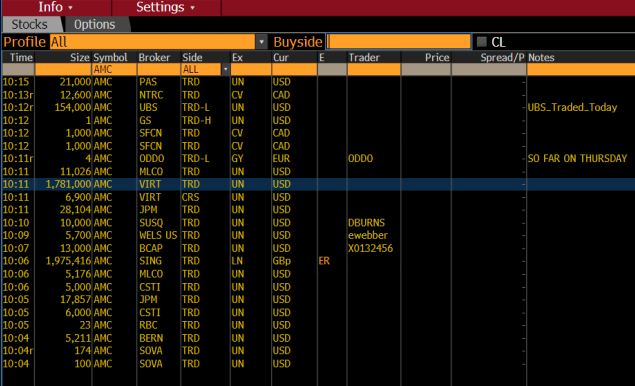Click the Ex filter field
635x386 pixels.
tap(251, 69)
